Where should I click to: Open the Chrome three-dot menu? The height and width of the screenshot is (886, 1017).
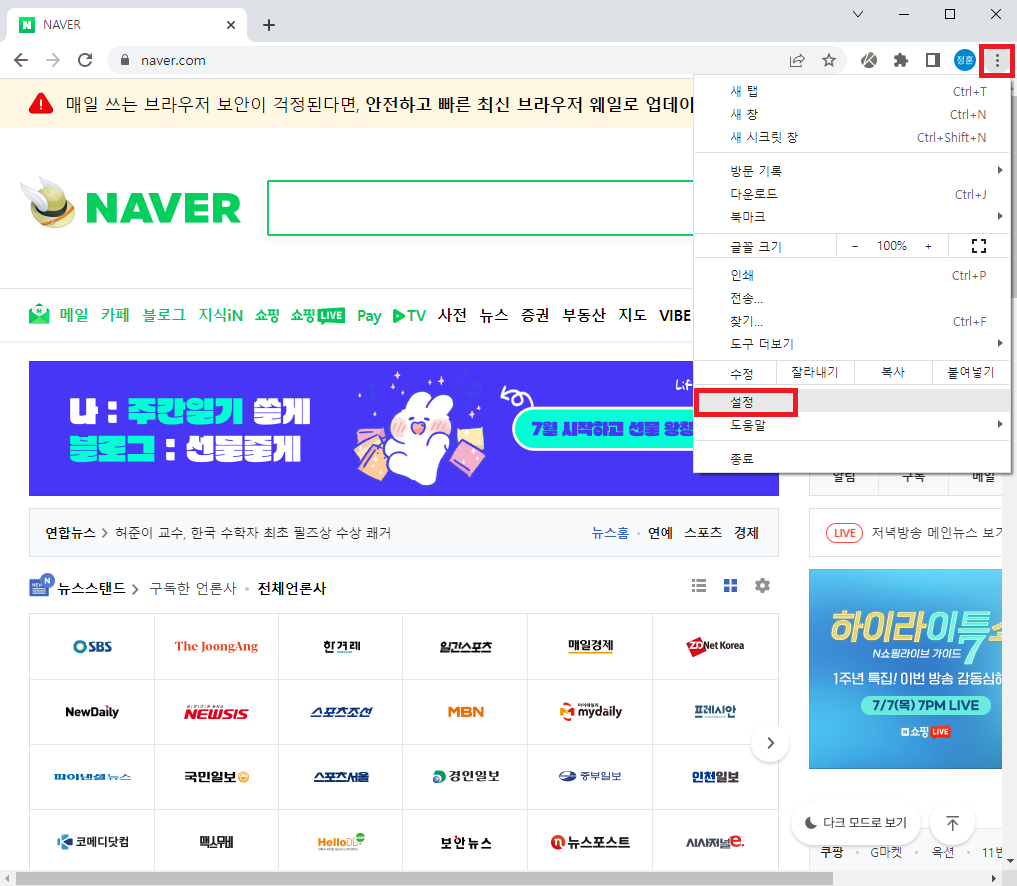point(997,61)
